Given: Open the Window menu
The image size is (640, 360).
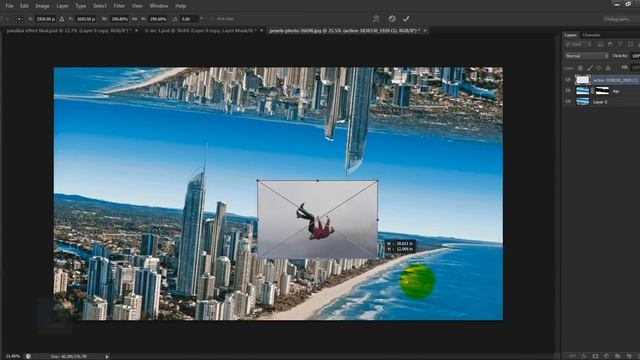Looking at the screenshot, I should [x=159, y=6].
